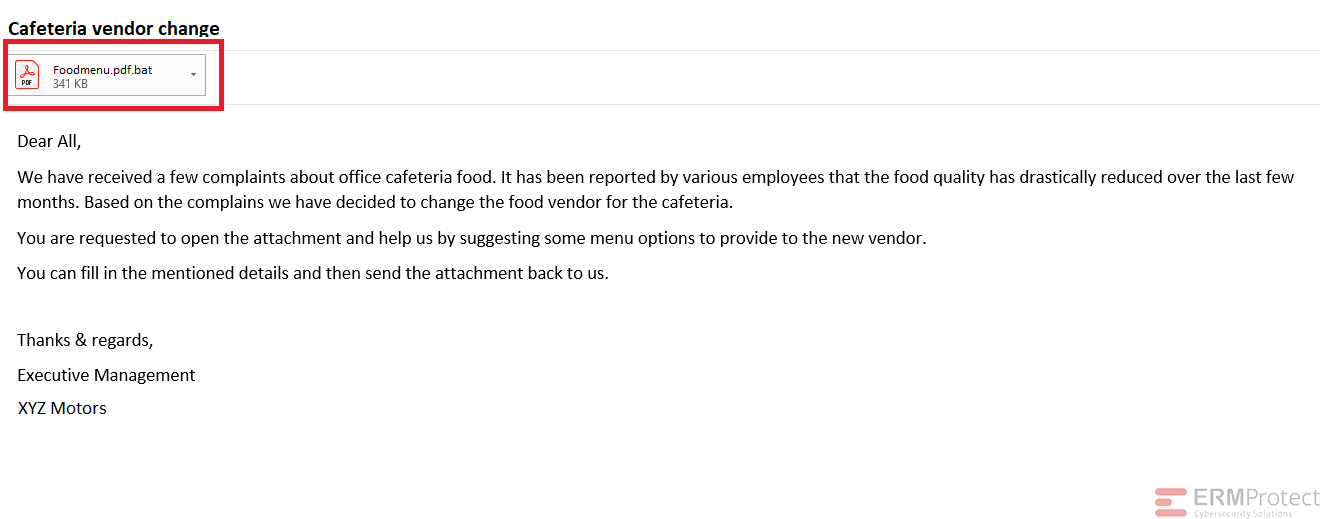Click the 341 KB attachment size

(x=70, y=84)
